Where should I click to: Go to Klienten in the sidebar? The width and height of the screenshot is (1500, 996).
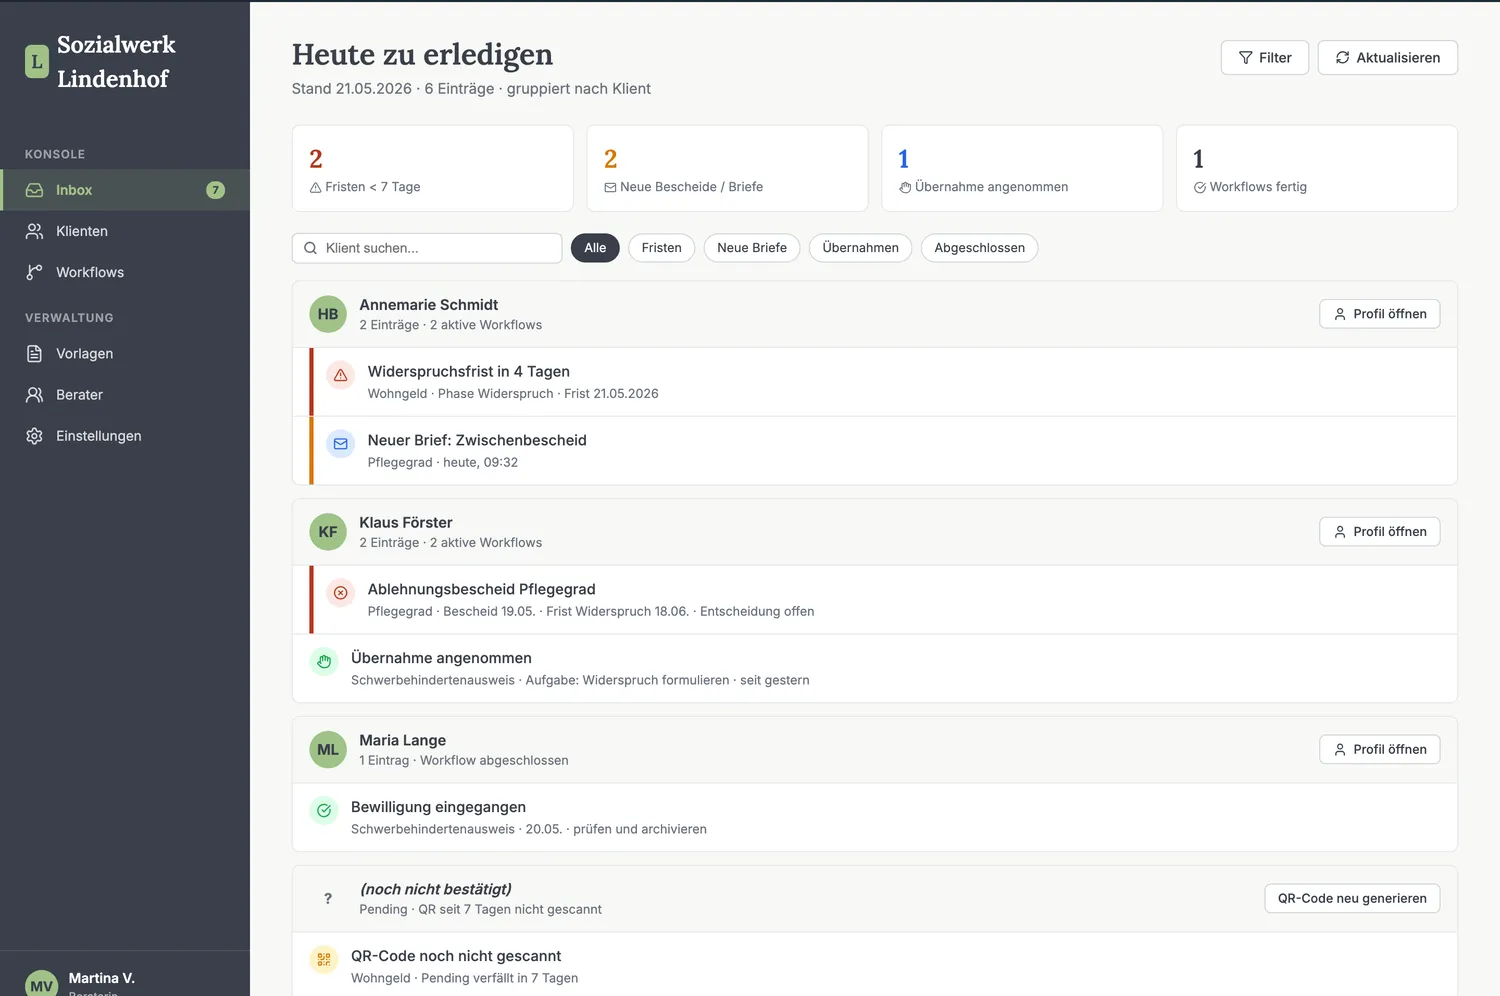click(x=125, y=231)
